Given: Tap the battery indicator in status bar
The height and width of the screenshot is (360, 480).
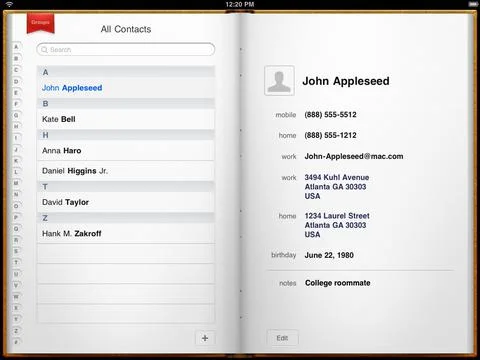Looking at the screenshot, I should point(473,4).
